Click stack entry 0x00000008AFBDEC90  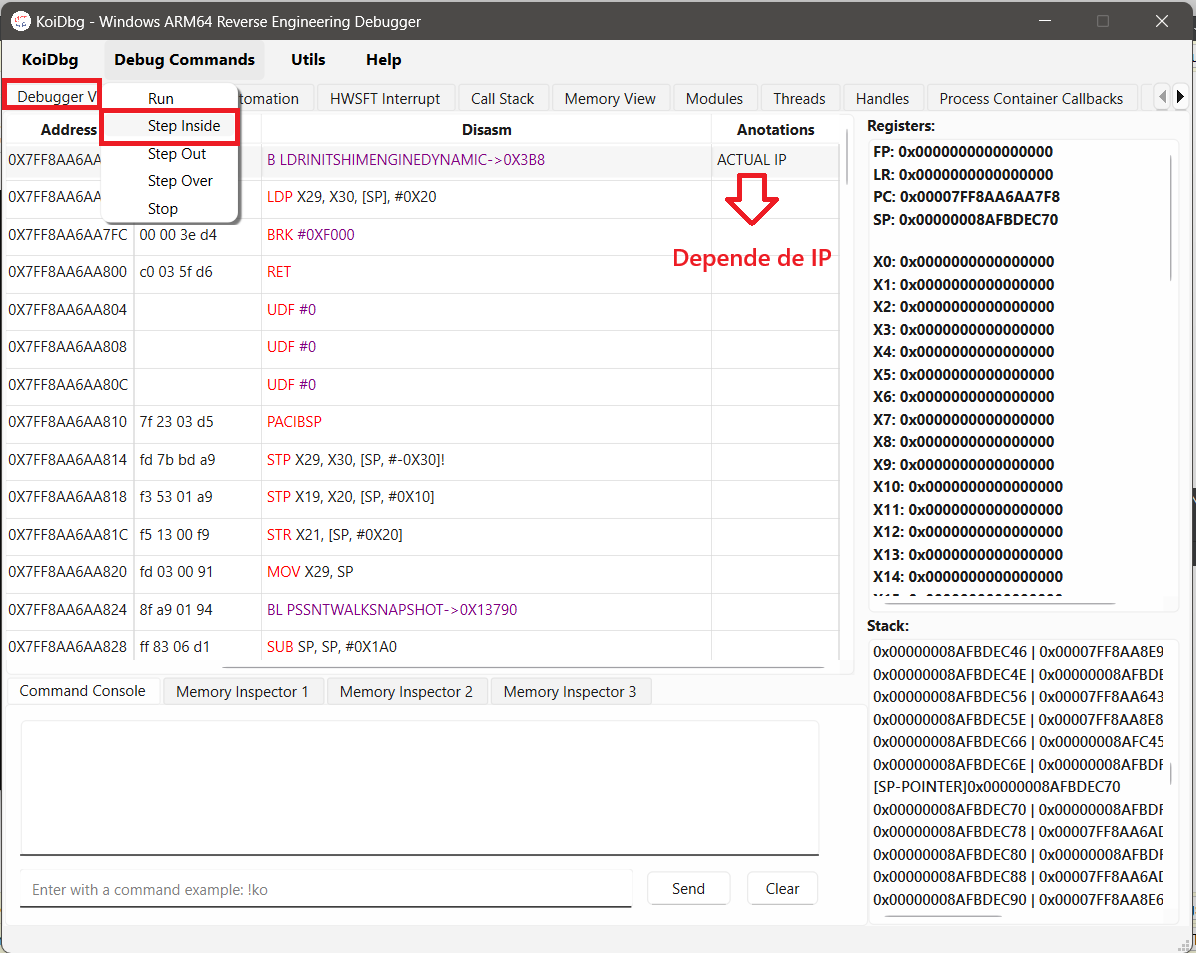pos(1018,900)
